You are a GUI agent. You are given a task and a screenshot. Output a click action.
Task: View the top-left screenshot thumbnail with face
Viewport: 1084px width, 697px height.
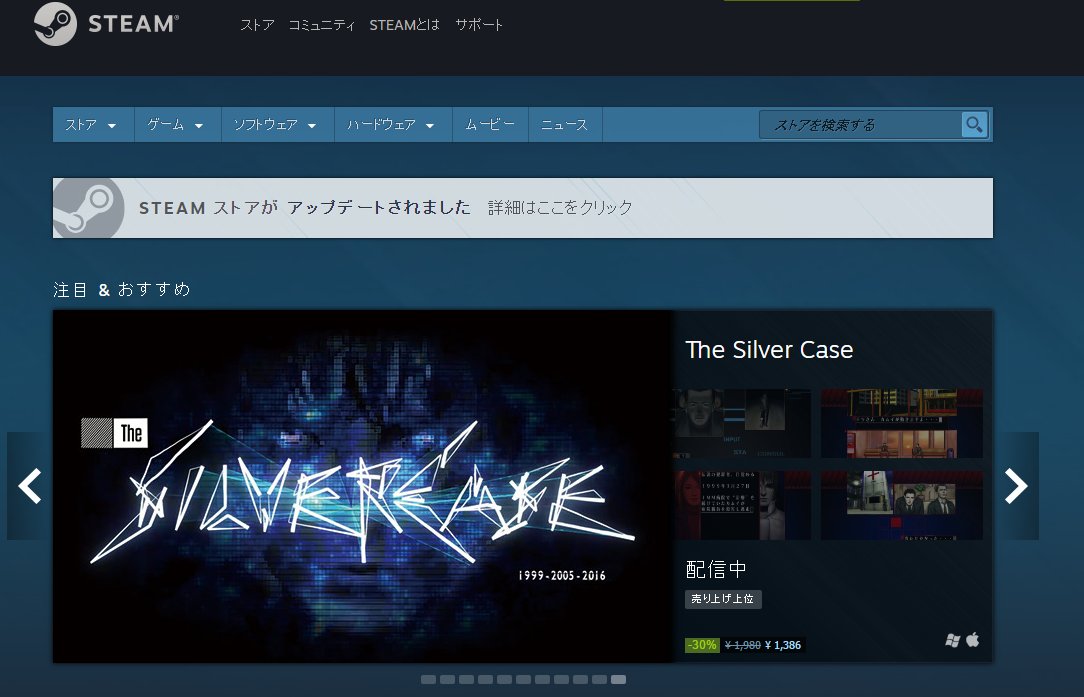[x=742, y=423]
